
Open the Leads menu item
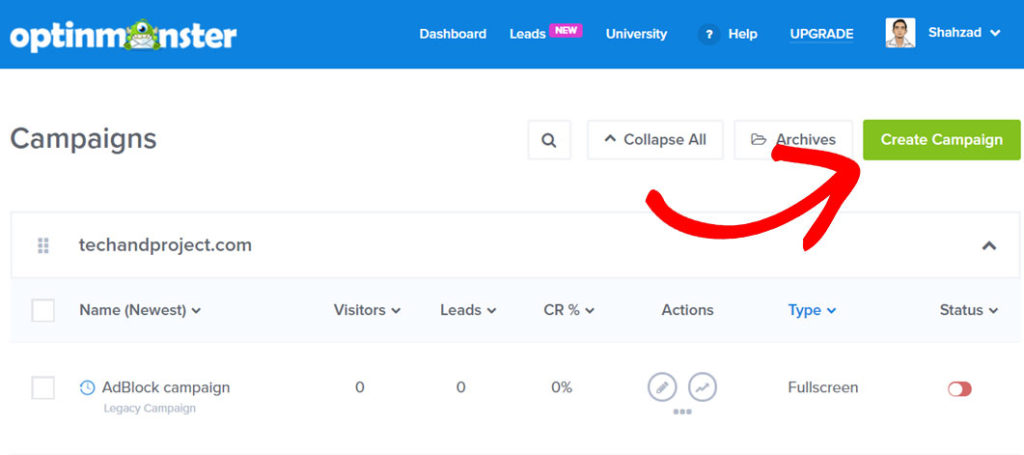528,34
